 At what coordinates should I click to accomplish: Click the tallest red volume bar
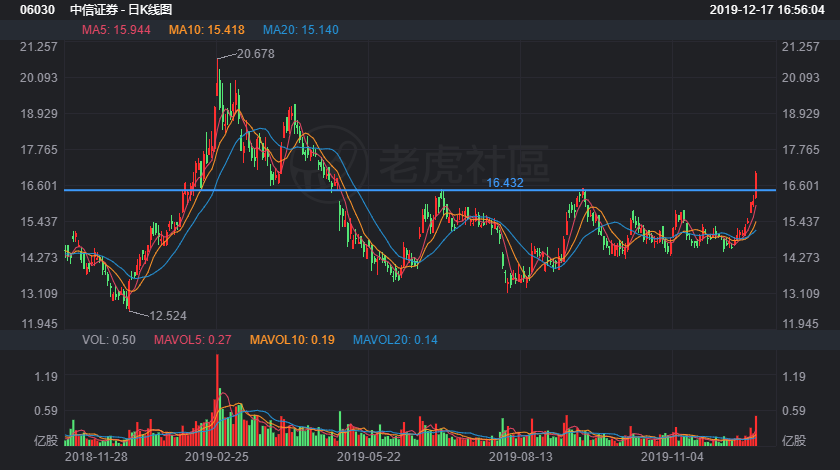217,400
